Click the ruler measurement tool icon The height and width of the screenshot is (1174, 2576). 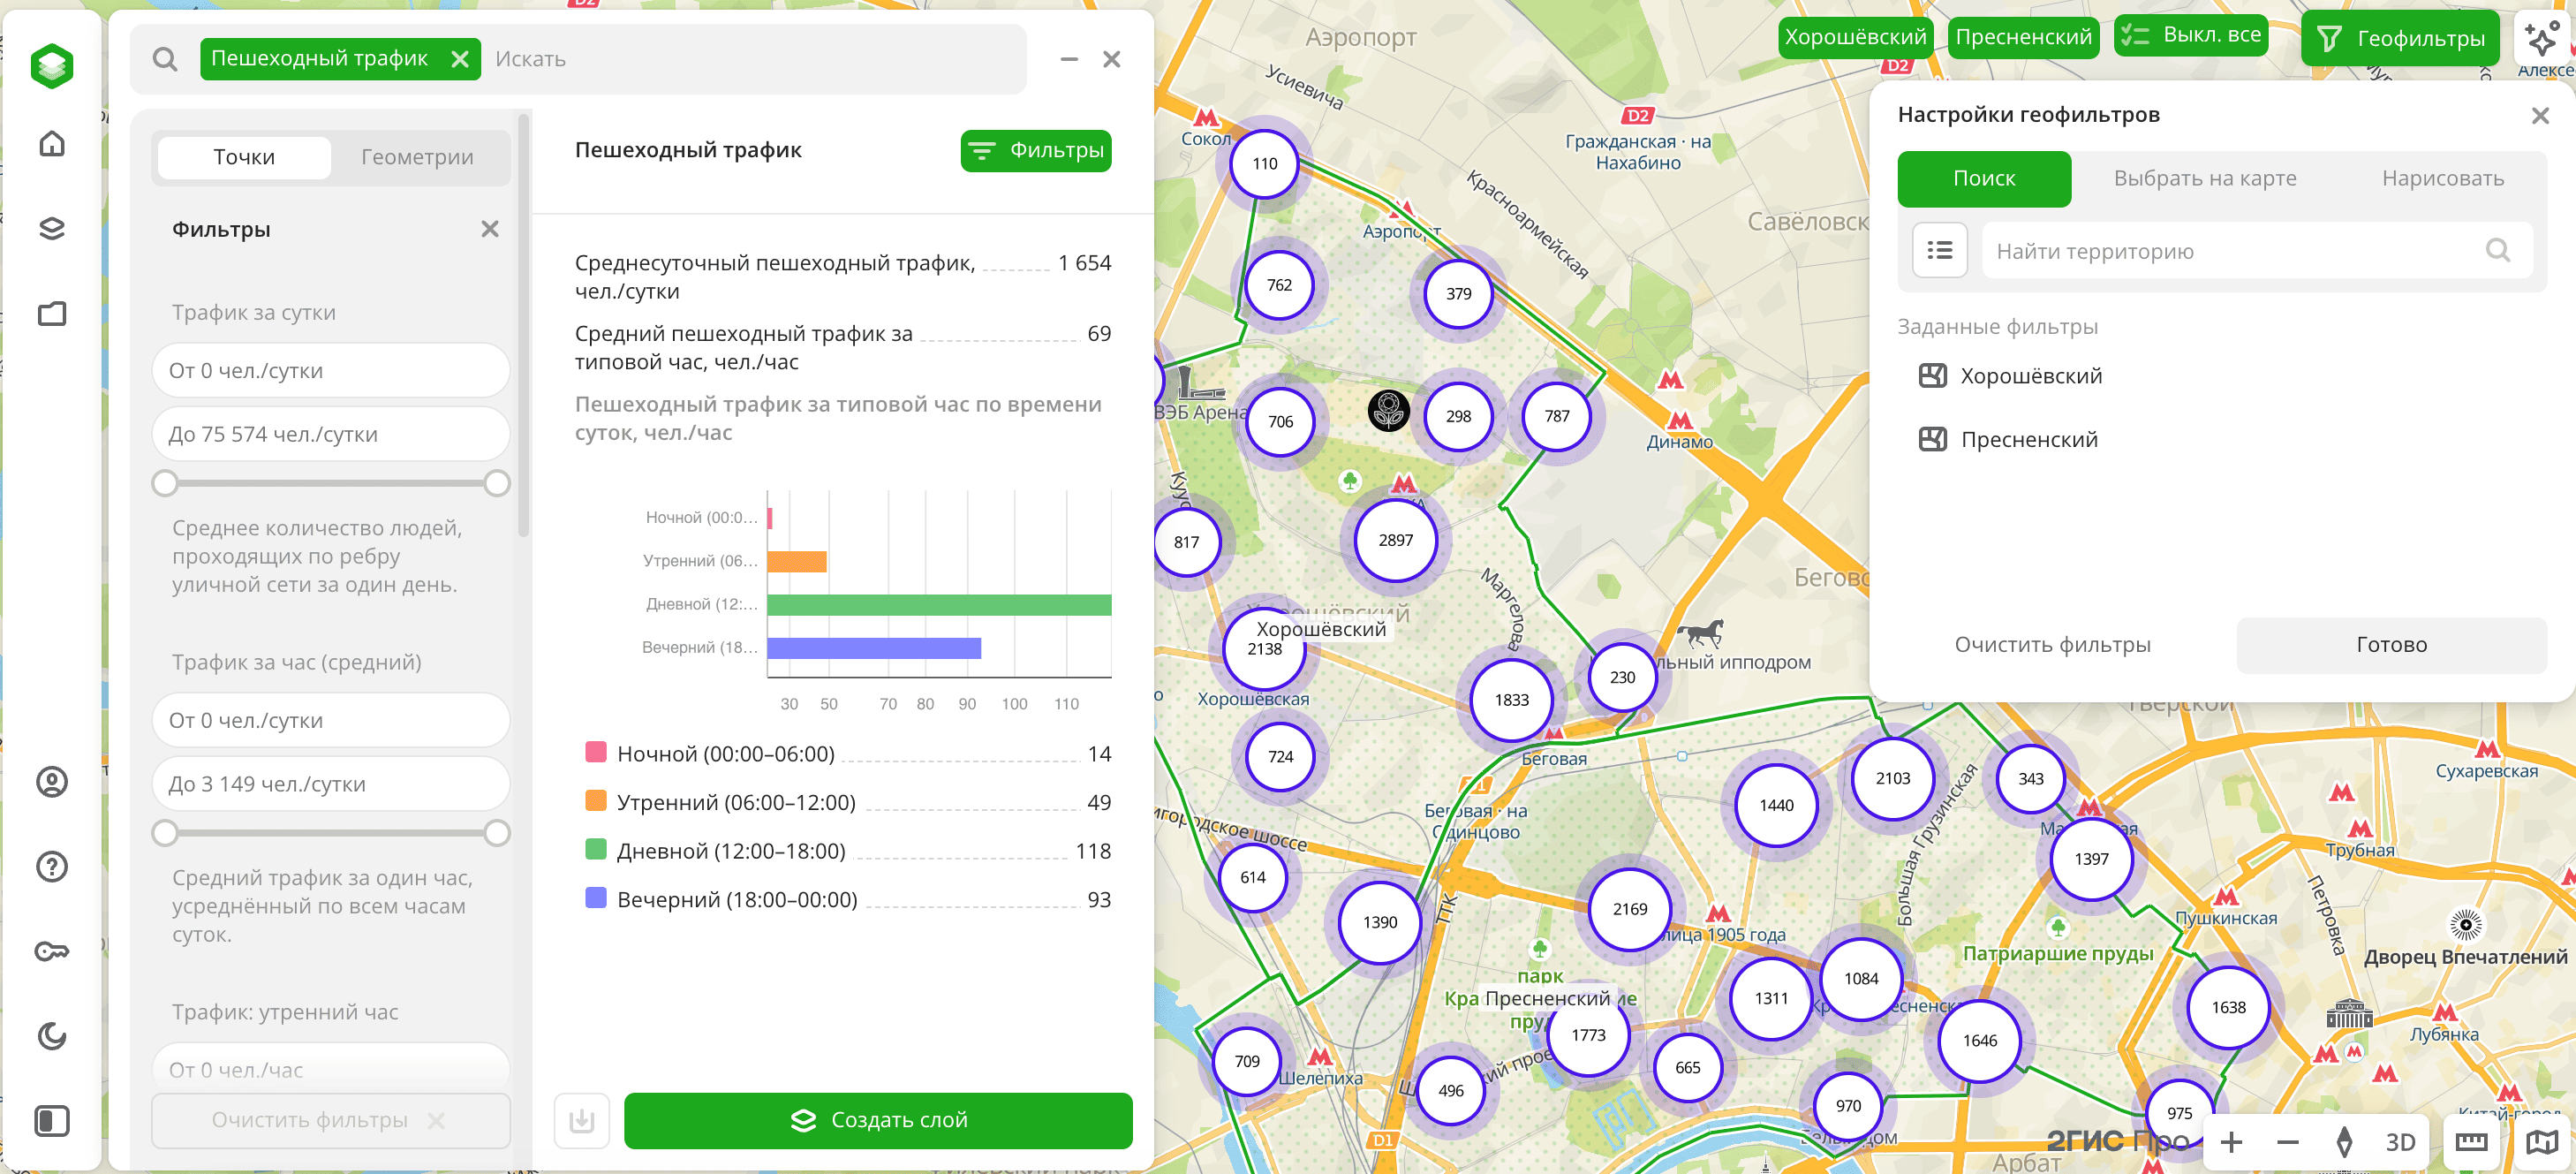pyautogui.click(x=2471, y=1142)
